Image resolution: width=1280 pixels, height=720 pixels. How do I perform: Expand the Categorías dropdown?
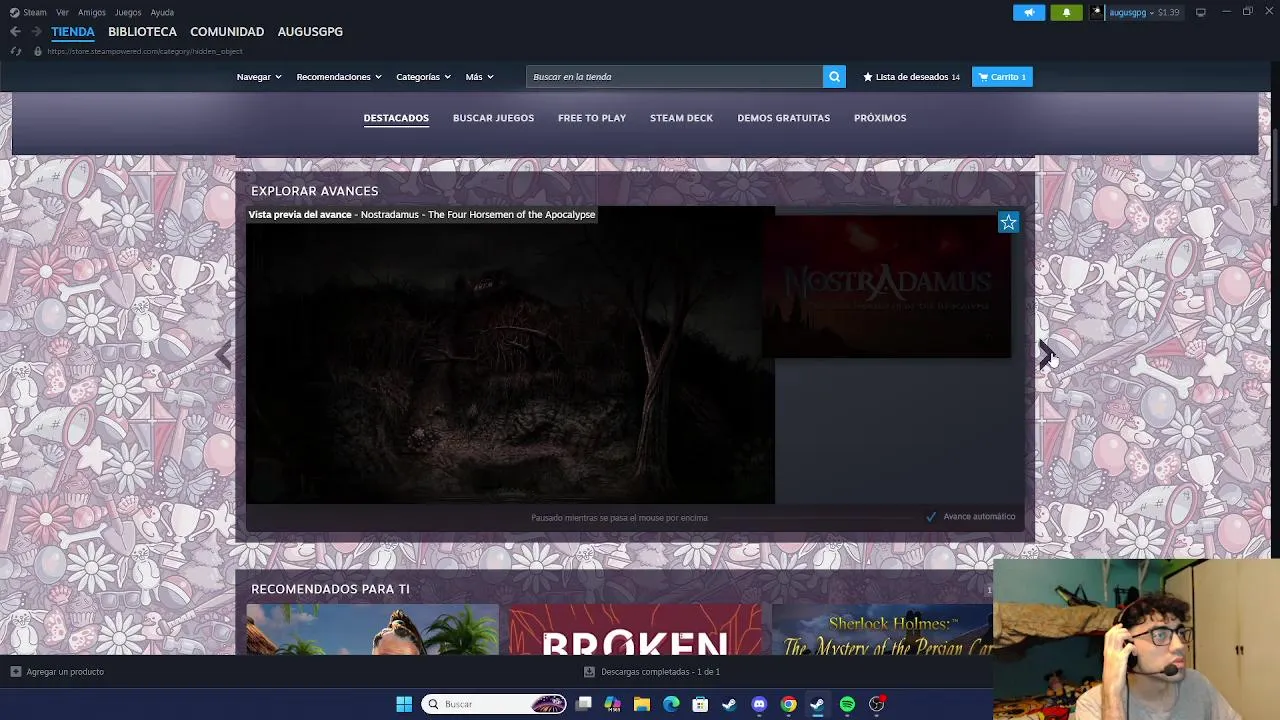(423, 77)
